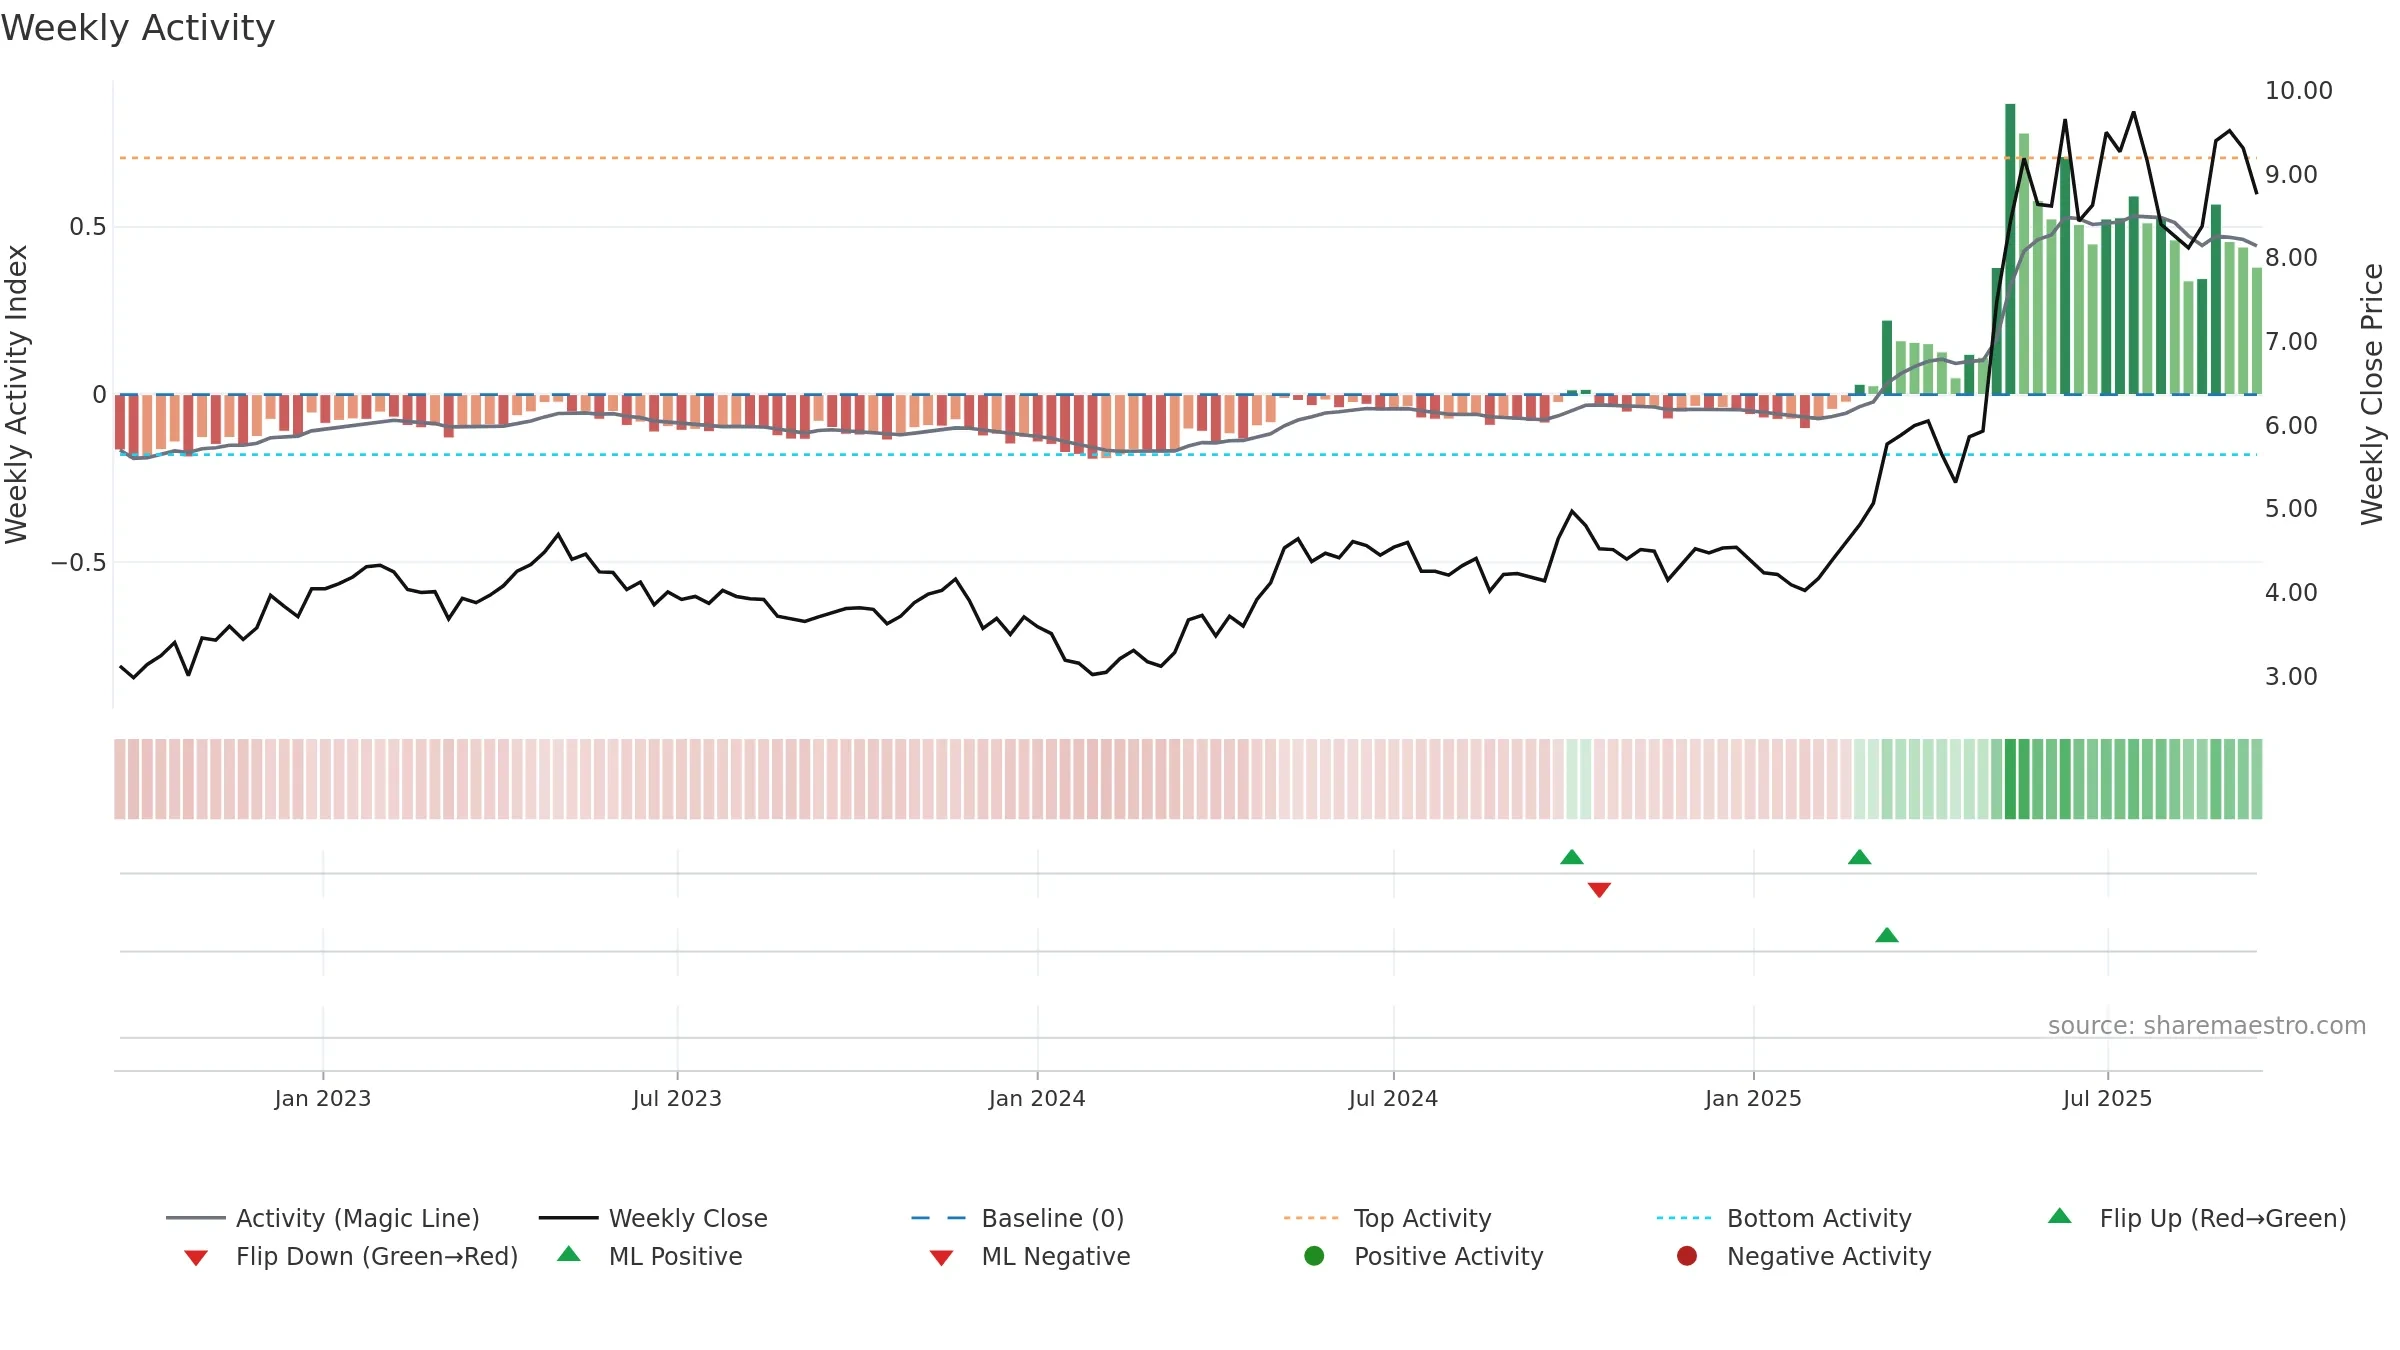Click the 4.00 price axis tick
Screen dimensions: 2400x1350
click(x=2291, y=593)
